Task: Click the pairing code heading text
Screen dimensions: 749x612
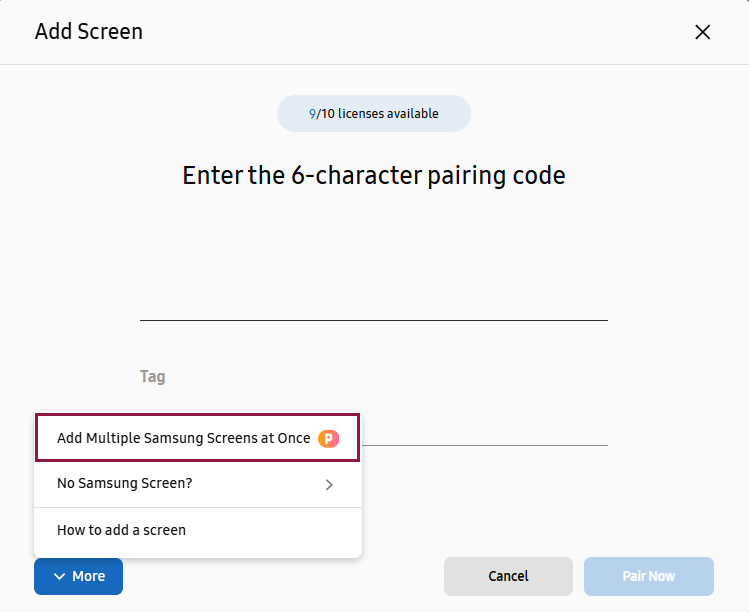Action: click(374, 175)
